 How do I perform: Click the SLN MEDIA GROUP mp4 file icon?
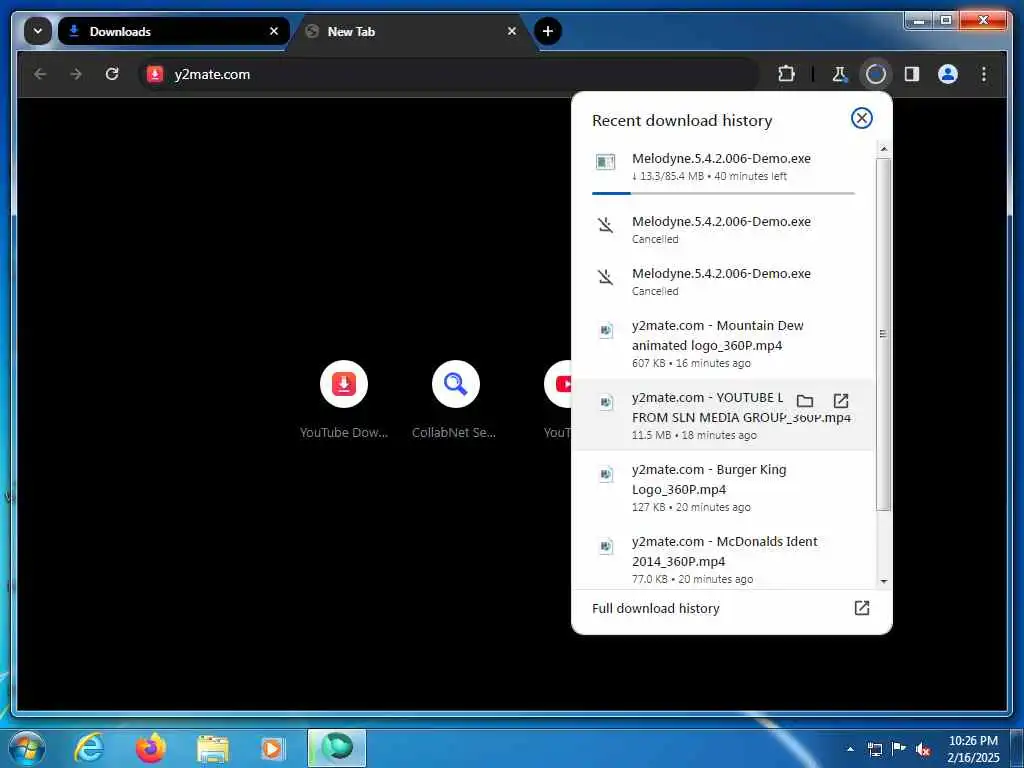pos(606,402)
